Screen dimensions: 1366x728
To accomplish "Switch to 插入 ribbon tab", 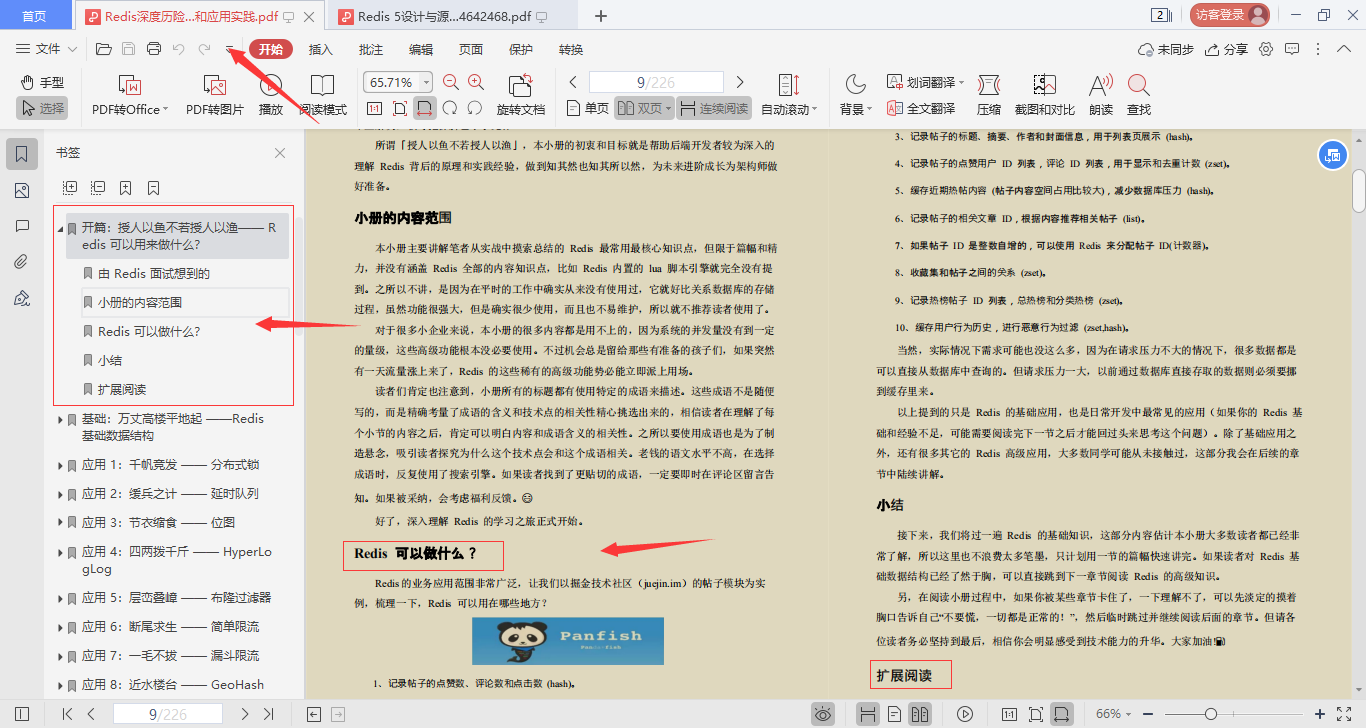I will pyautogui.click(x=321, y=49).
